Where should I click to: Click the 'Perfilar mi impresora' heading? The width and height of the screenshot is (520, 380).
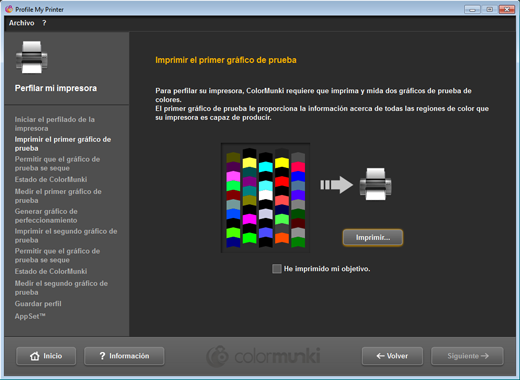pos(56,88)
